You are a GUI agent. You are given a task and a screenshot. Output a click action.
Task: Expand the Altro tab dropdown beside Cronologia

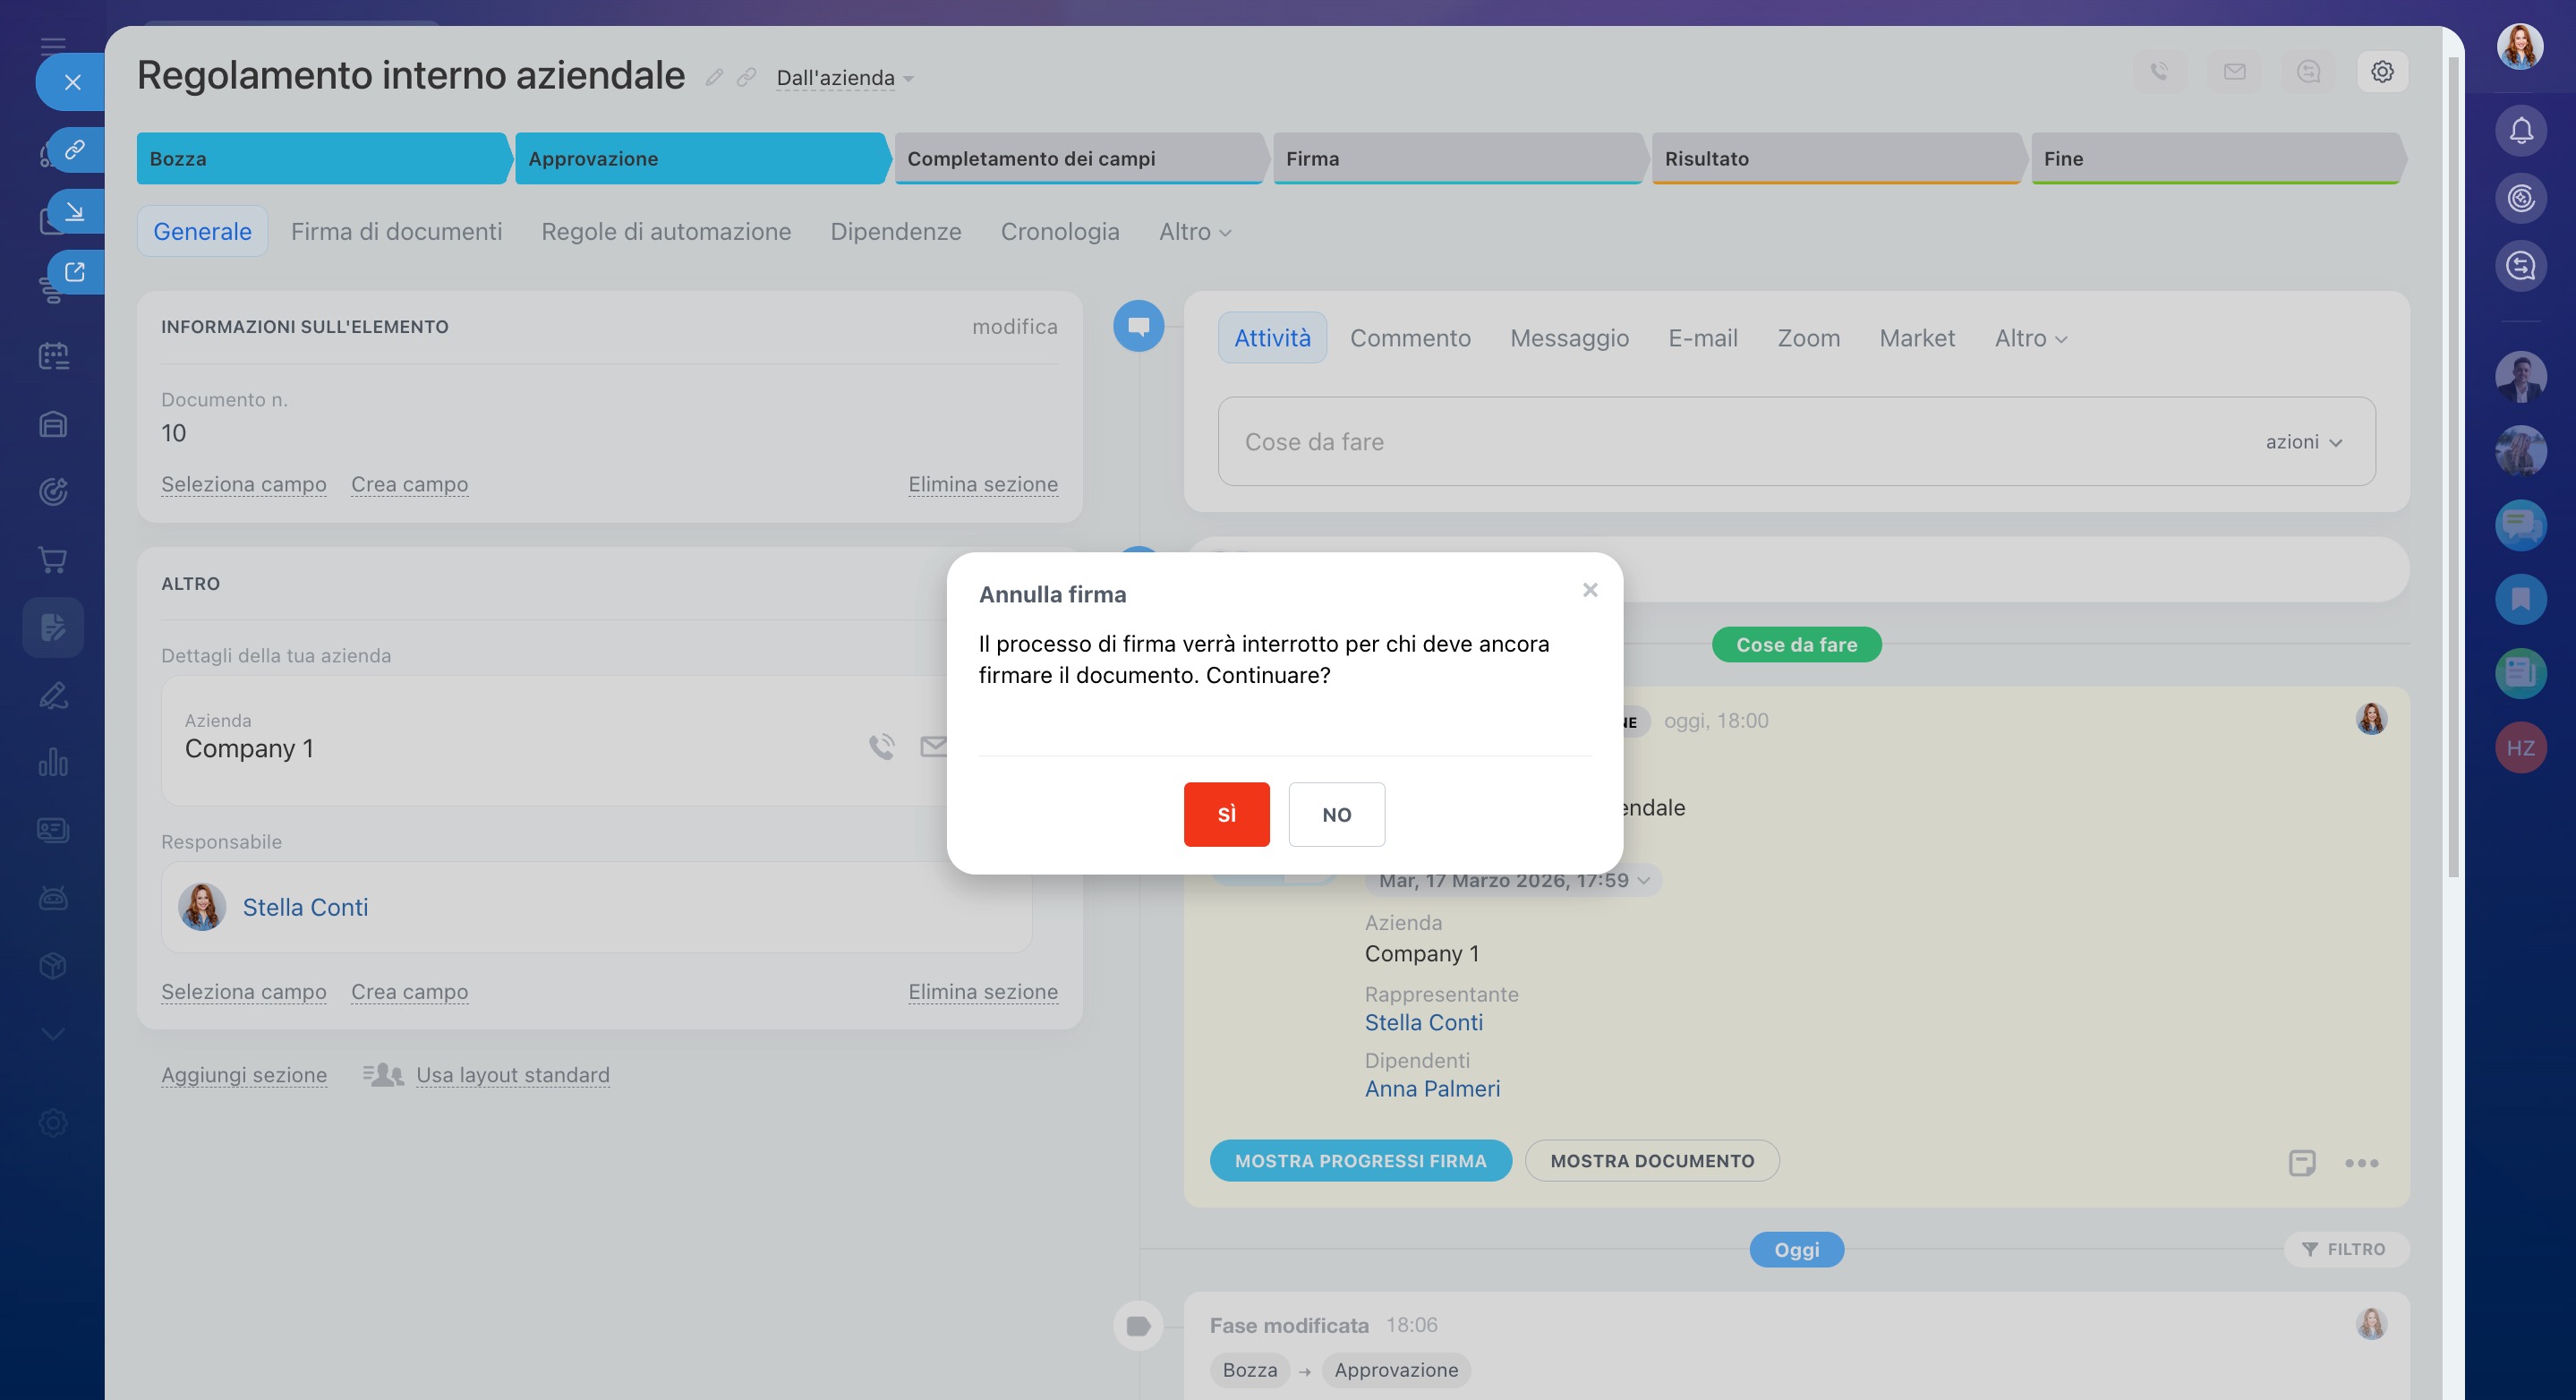click(x=1194, y=232)
